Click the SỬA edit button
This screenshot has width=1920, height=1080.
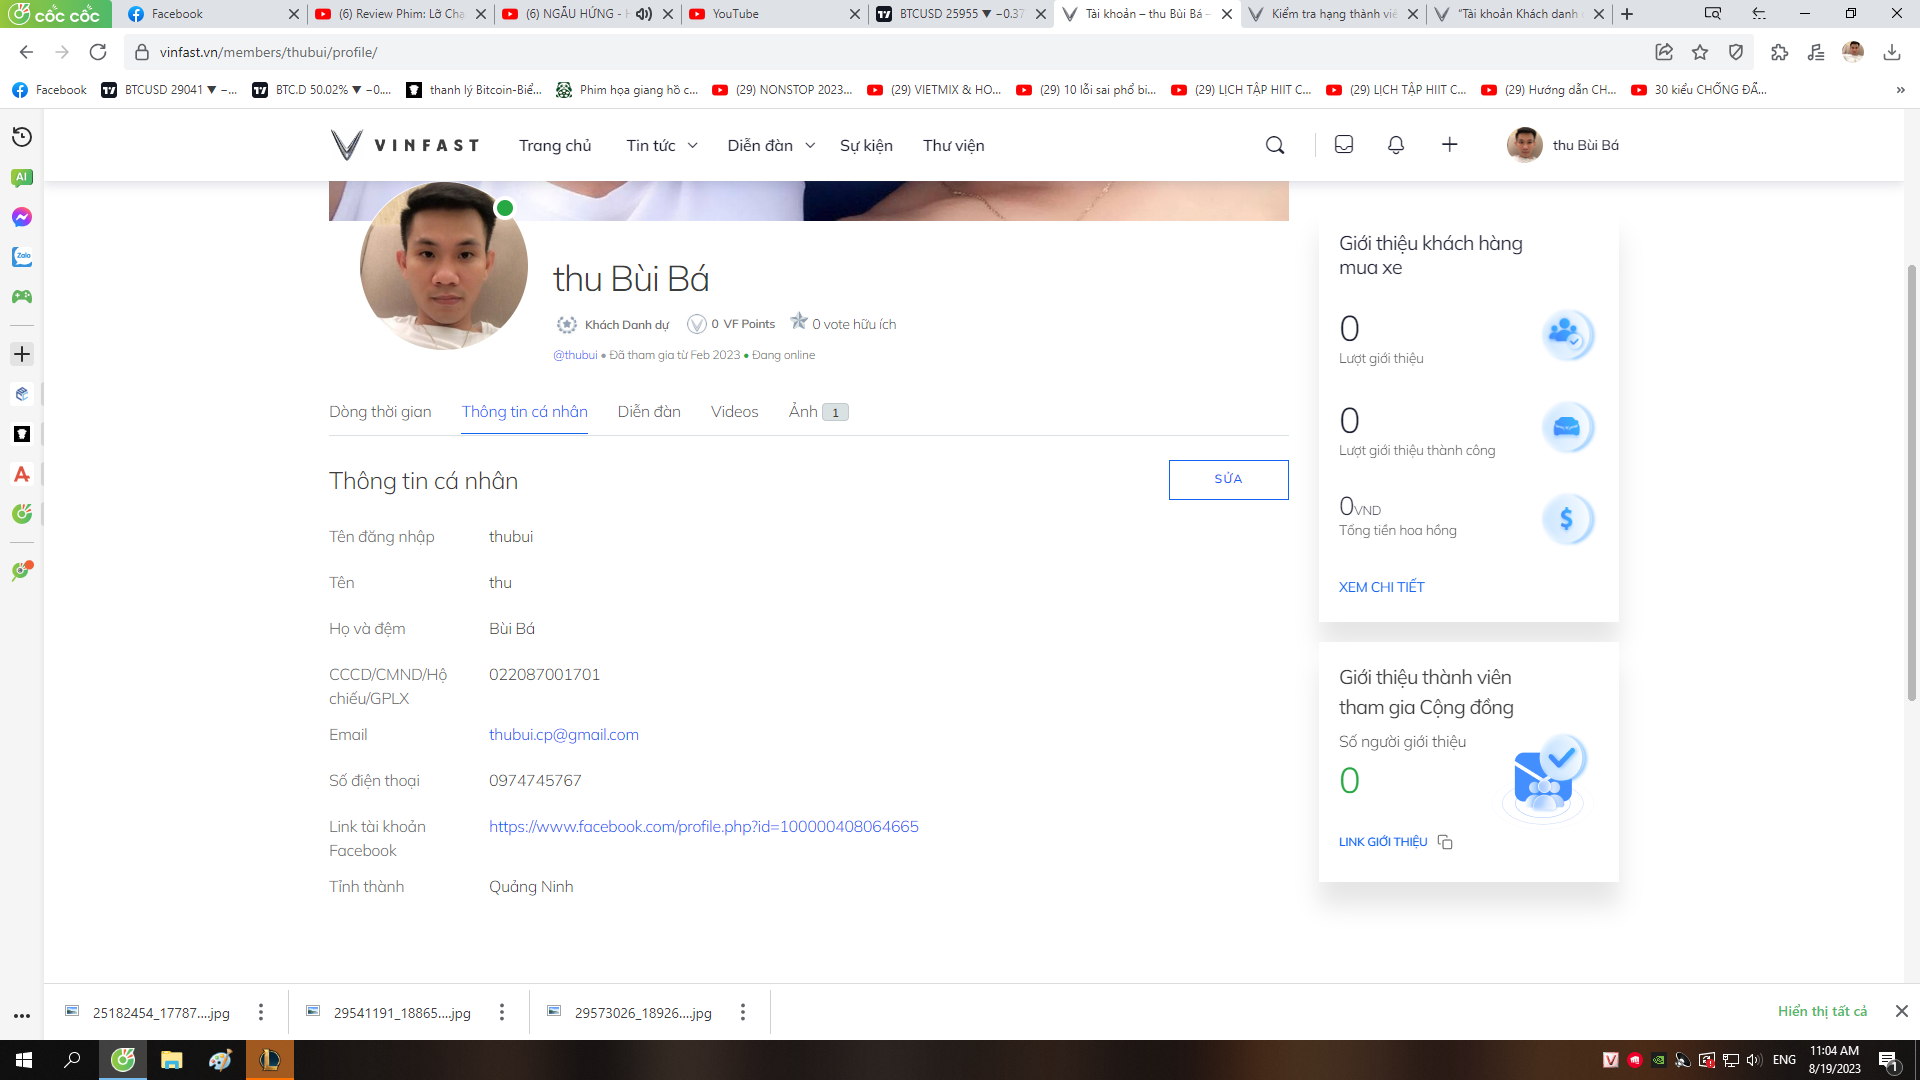(1228, 480)
